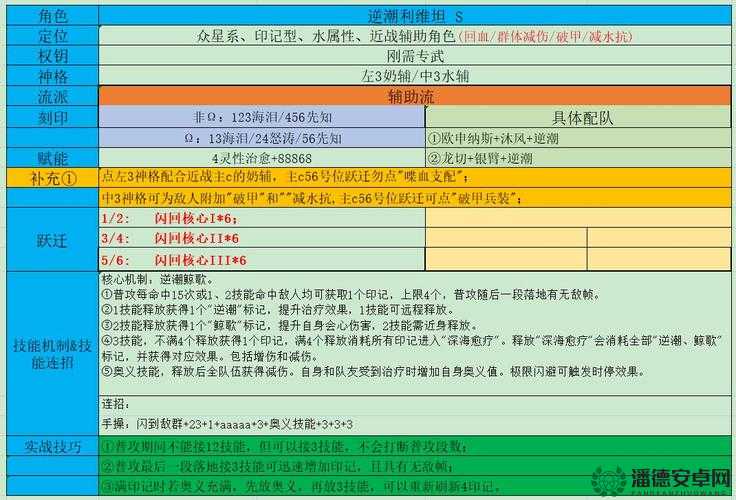Select the '③2技能释放获得1个"鲸歌"标记' line

[290, 325]
